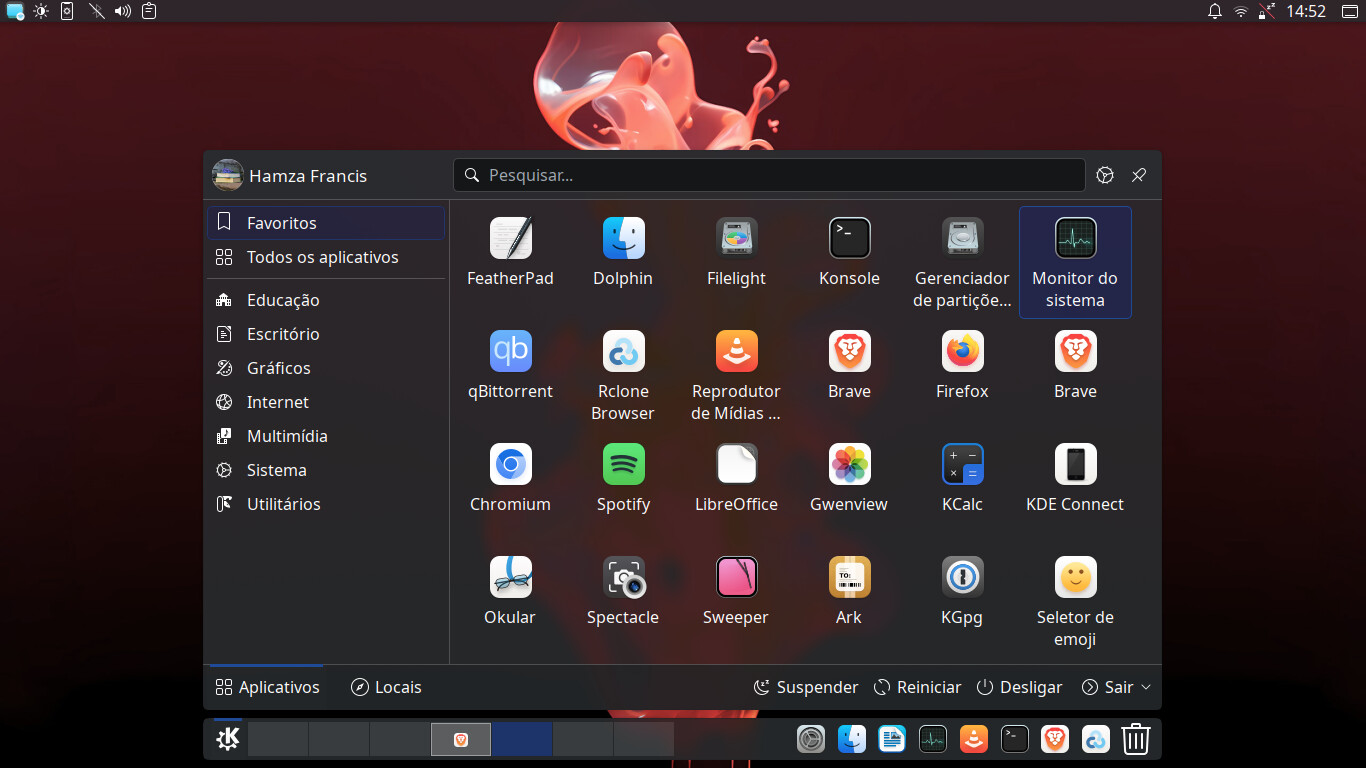Open the Wi-Fi network menu in the tray
This screenshot has height=768, width=1366.
1240,11
